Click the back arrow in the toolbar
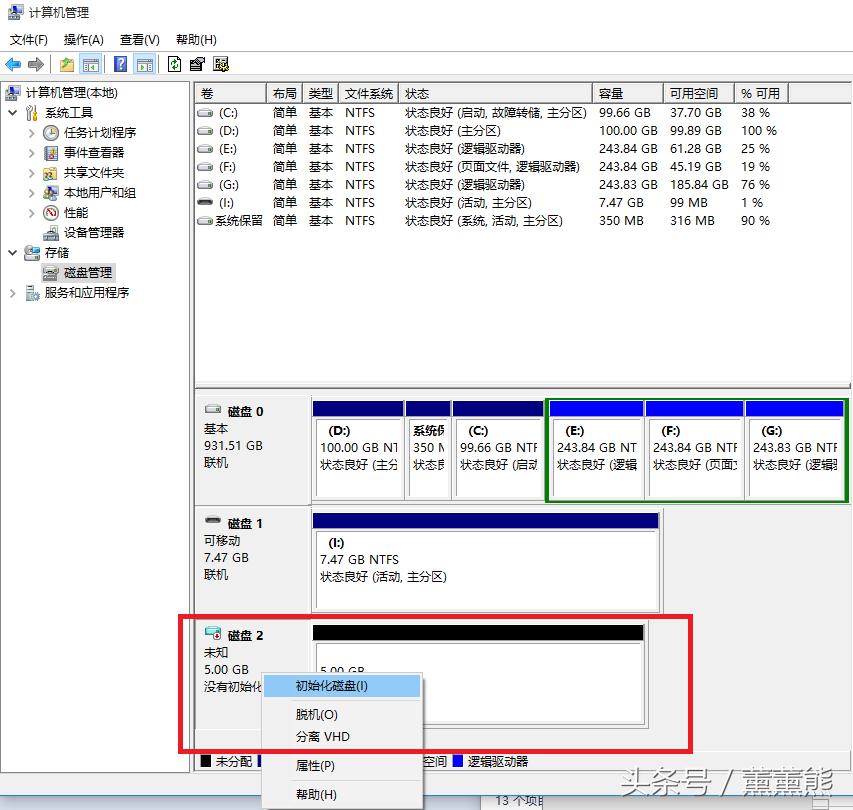 [x=13, y=64]
